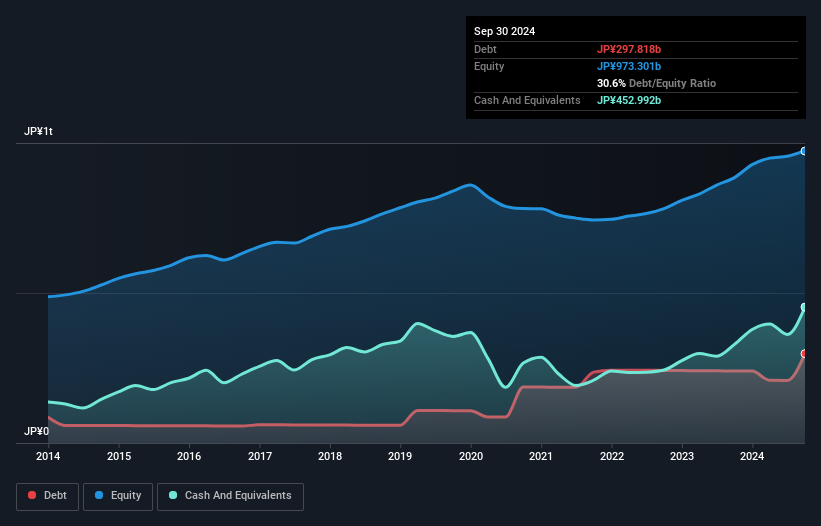Click the JP¥0 y-axis label

36,432
